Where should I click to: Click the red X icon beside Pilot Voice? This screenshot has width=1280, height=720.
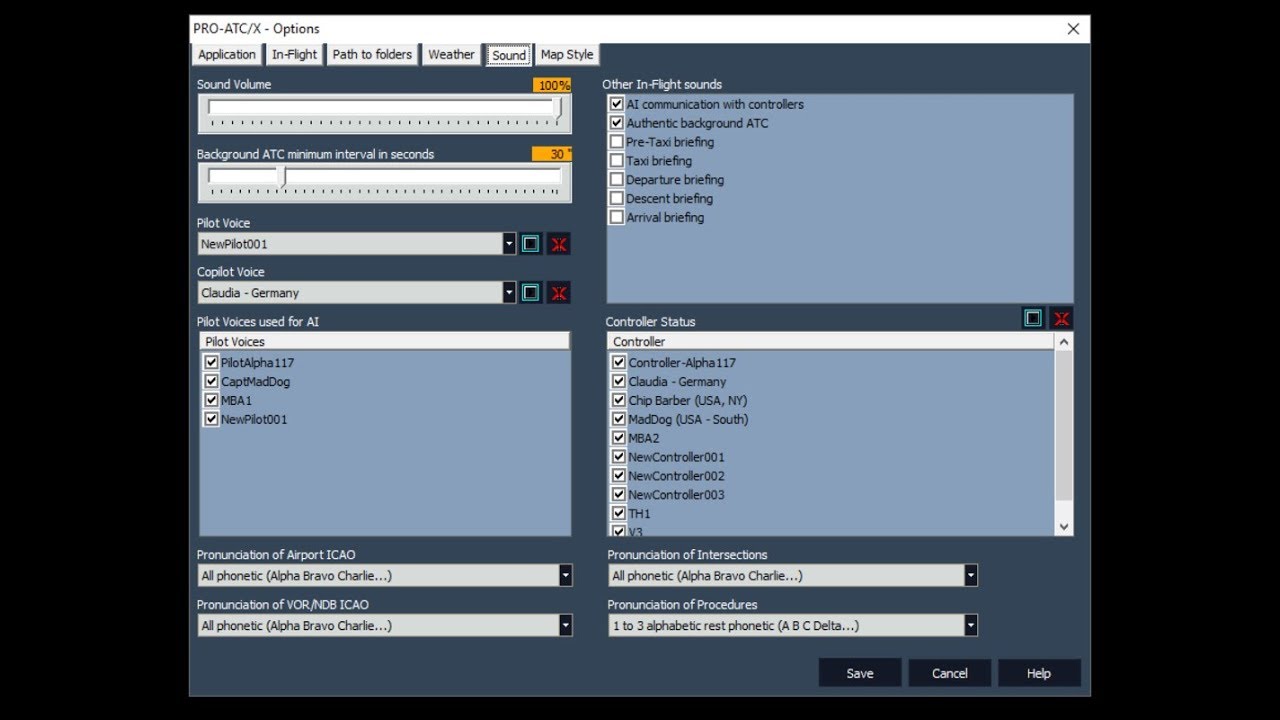559,244
